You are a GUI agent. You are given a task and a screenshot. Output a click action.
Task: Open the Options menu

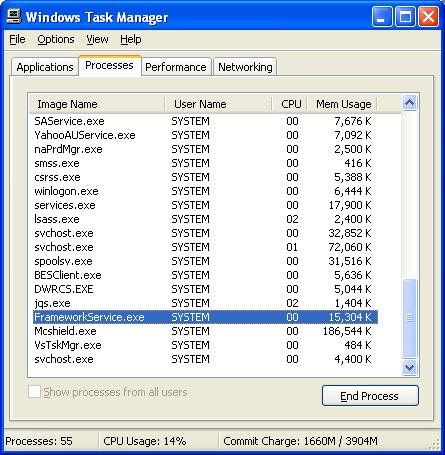click(x=56, y=39)
